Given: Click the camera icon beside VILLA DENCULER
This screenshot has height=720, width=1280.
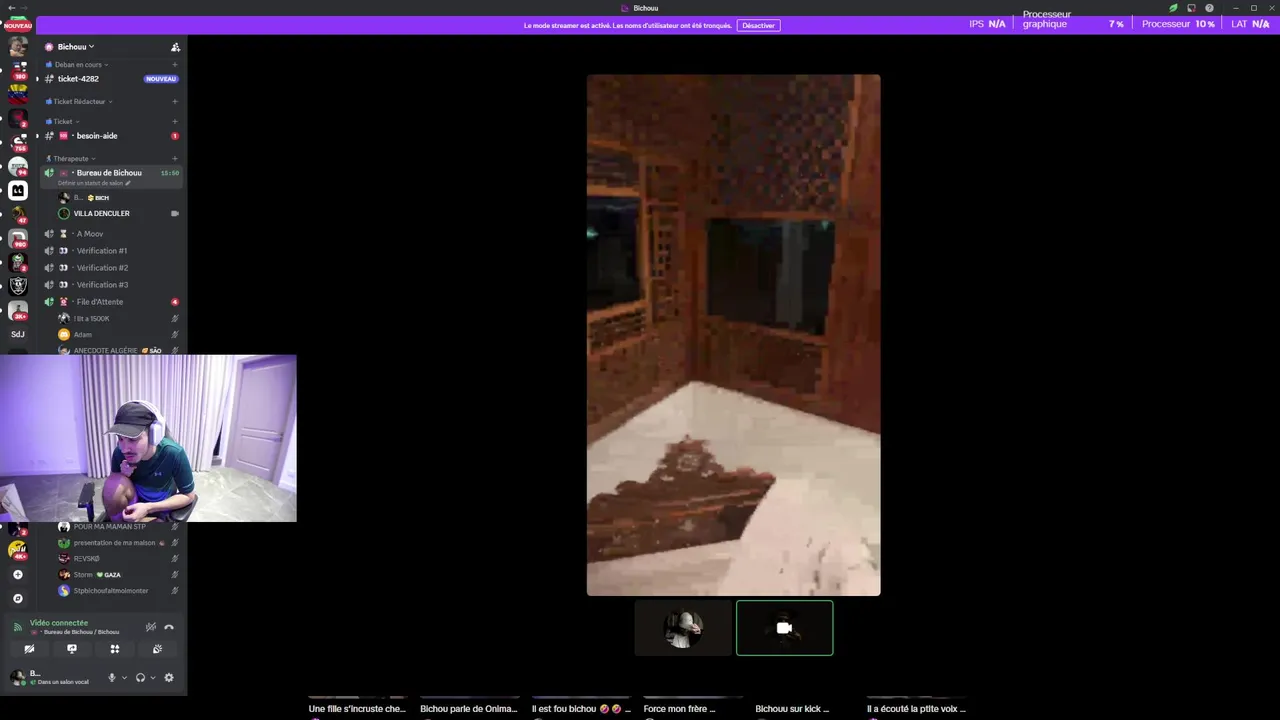Looking at the screenshot, I should click(x=175, y=214).
